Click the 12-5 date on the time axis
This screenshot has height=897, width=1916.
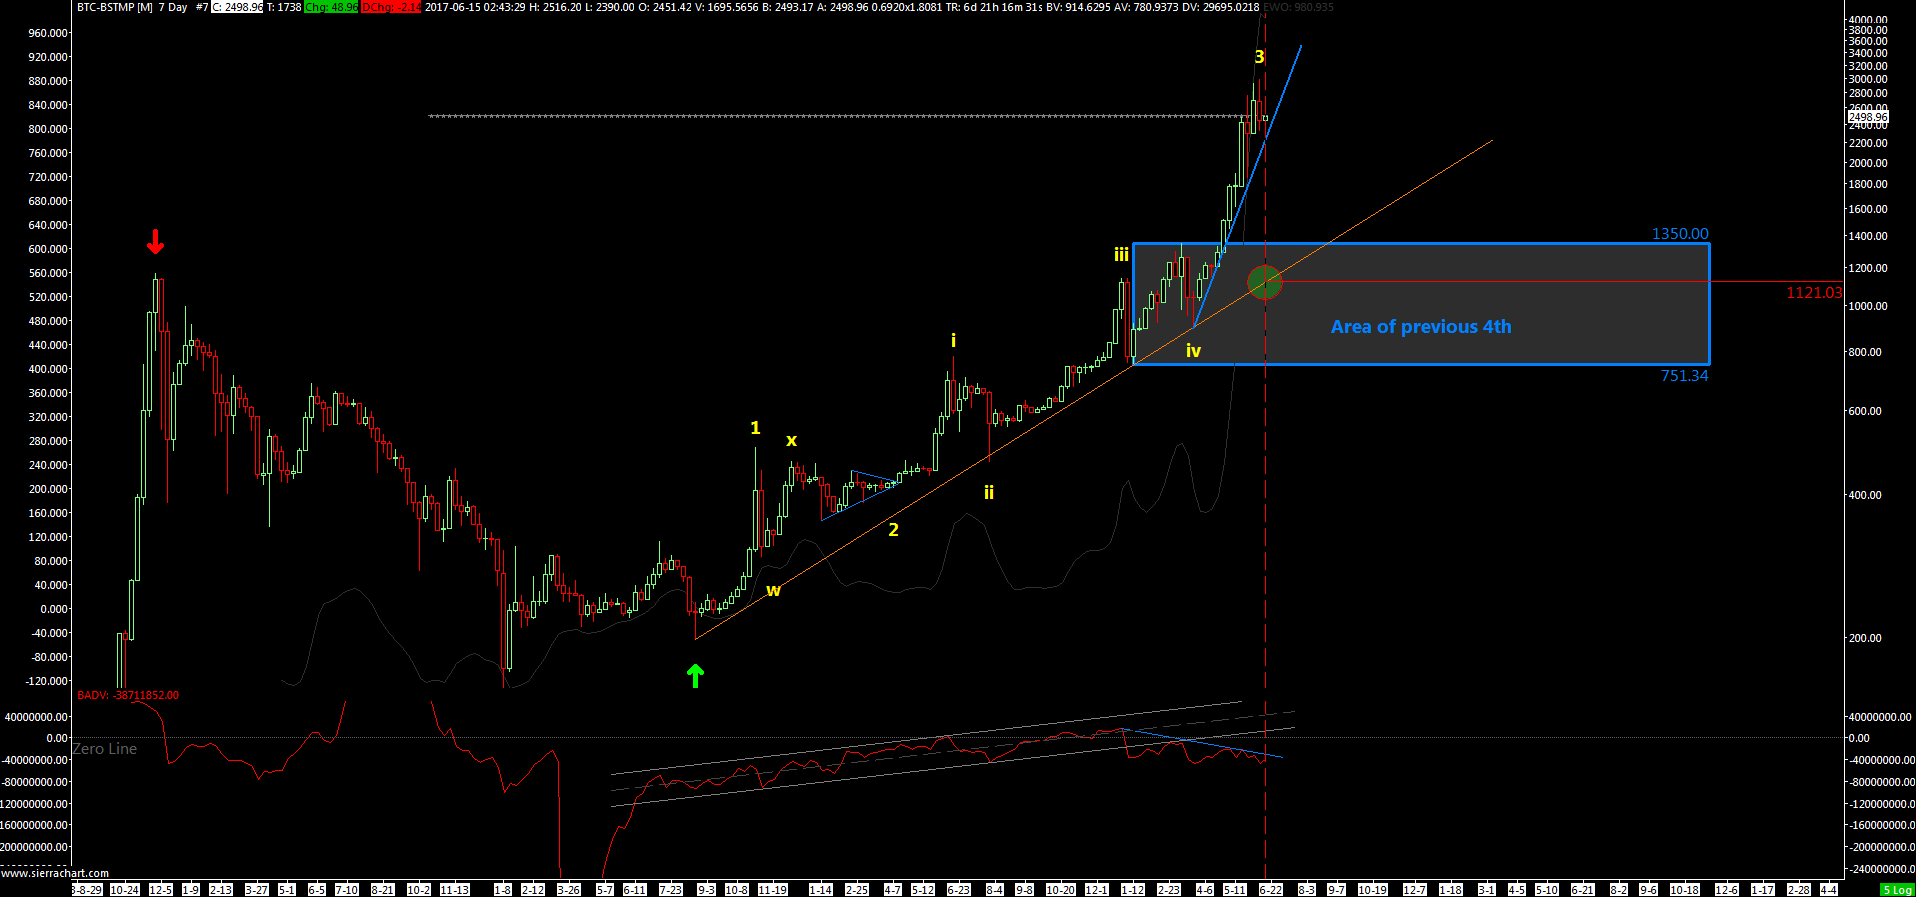pyautogui.click(x=160, y=889)
